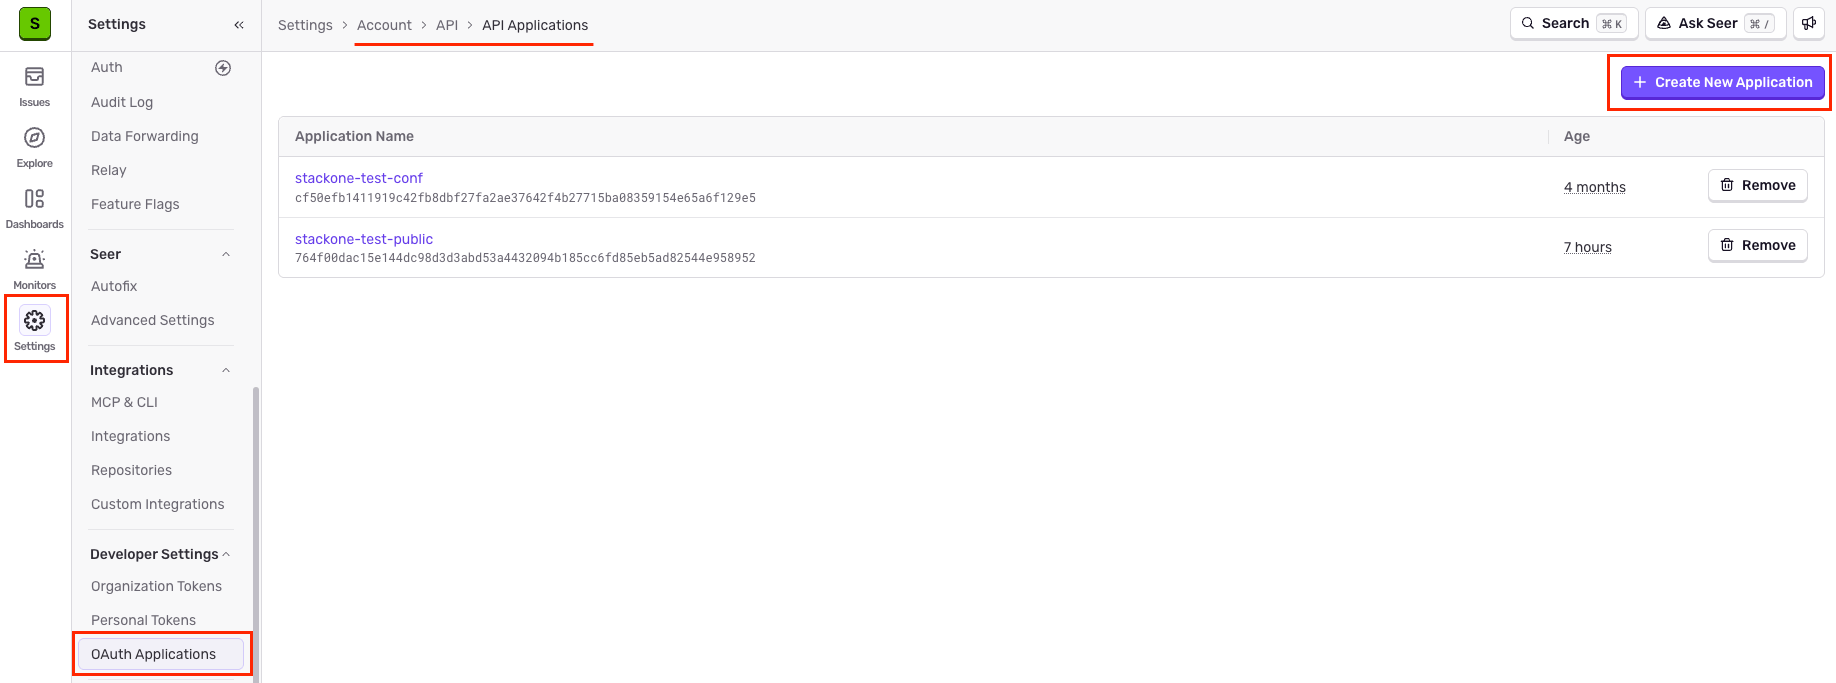The height and width of the screenshot is (683, 1836).
Task: Select OAuth Applications in sidebar
Action: point(161,654)
